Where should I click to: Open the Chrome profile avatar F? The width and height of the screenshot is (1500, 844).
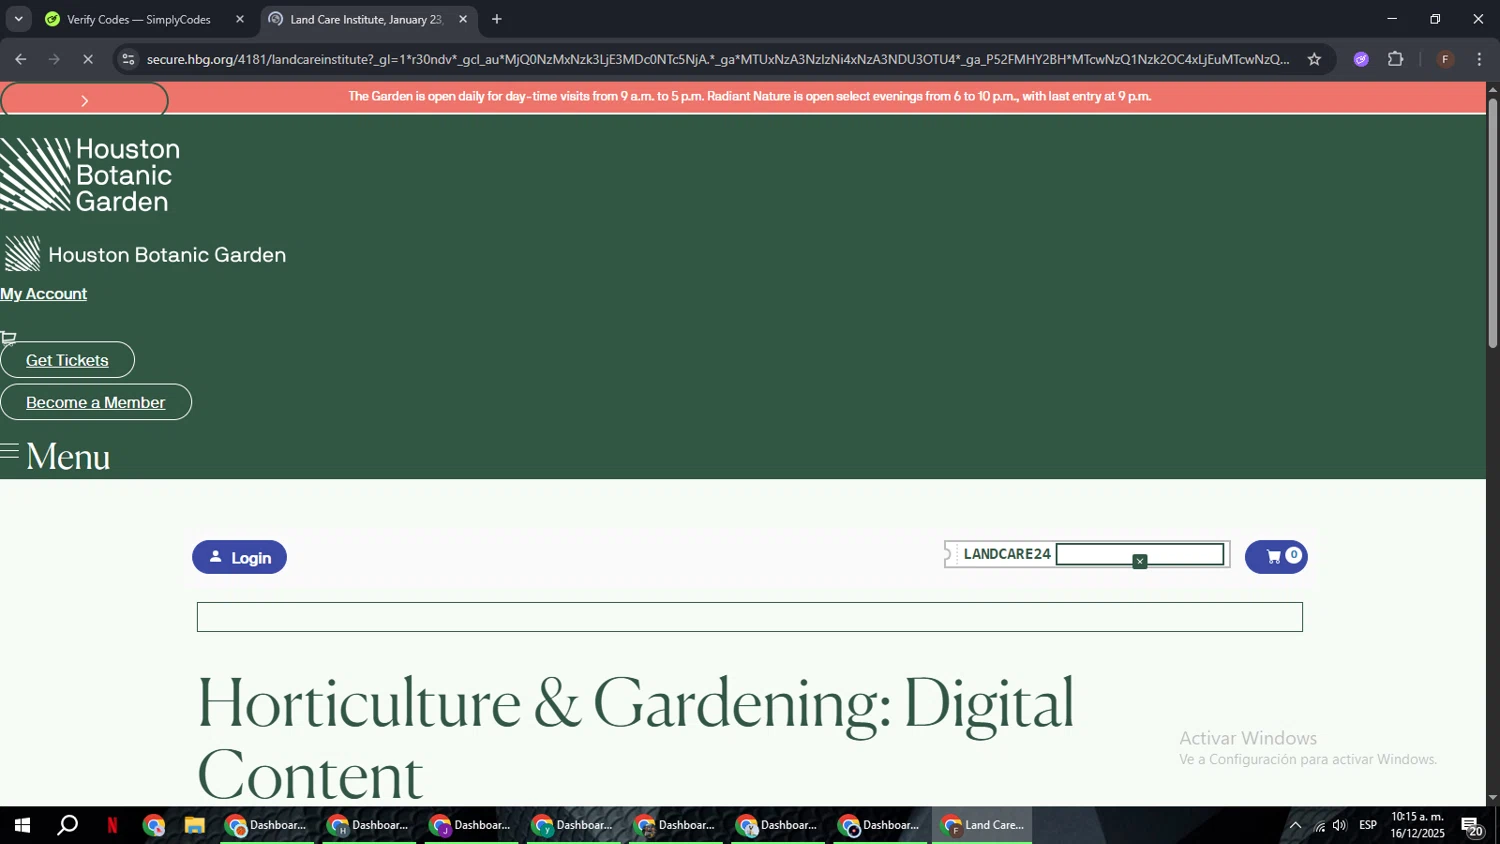[1445, 59]
